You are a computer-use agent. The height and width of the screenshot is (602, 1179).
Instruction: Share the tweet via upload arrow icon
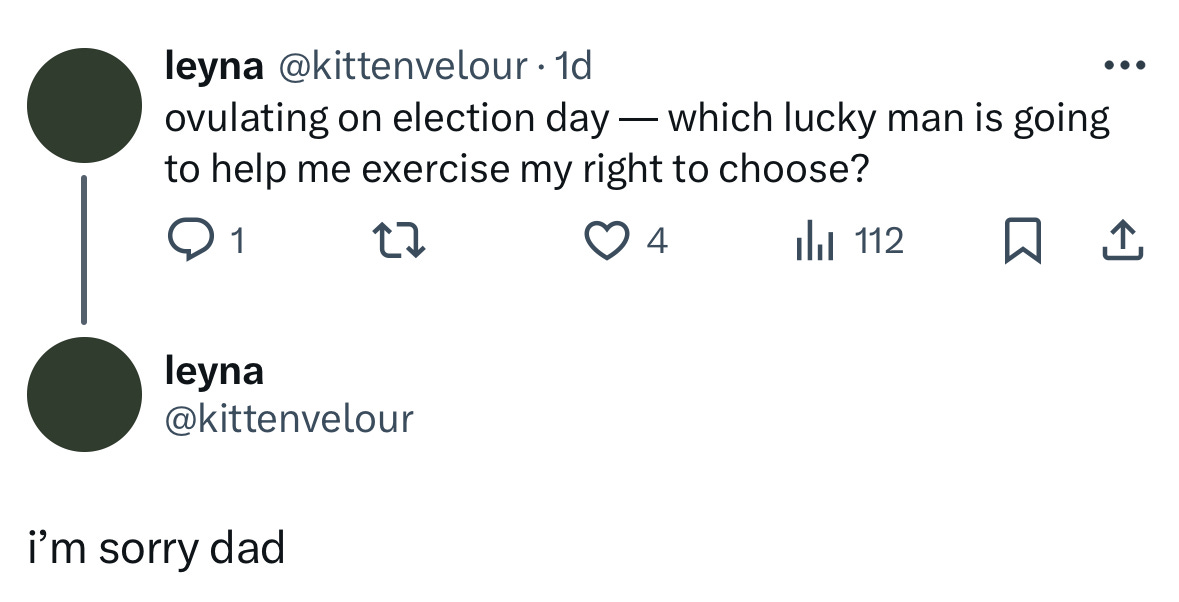(1123, 241)
